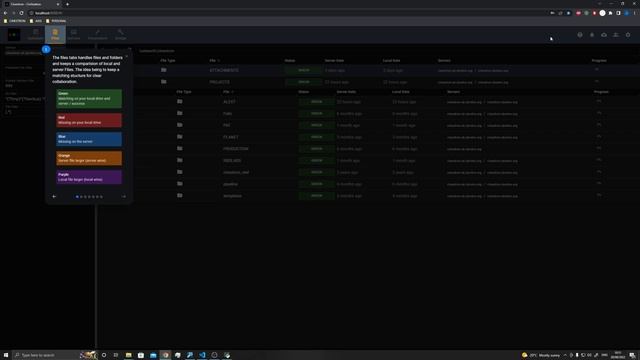Click the green status badge for ATTACHMENTS

click(x=303, y=70)
